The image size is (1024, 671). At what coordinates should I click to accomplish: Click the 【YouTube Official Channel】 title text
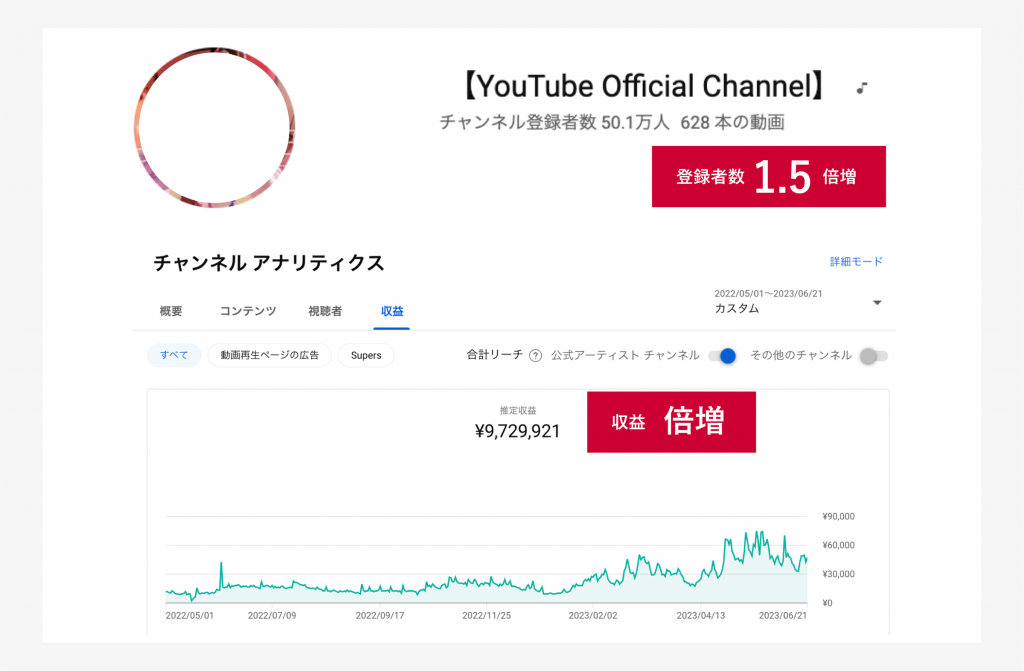643,87
